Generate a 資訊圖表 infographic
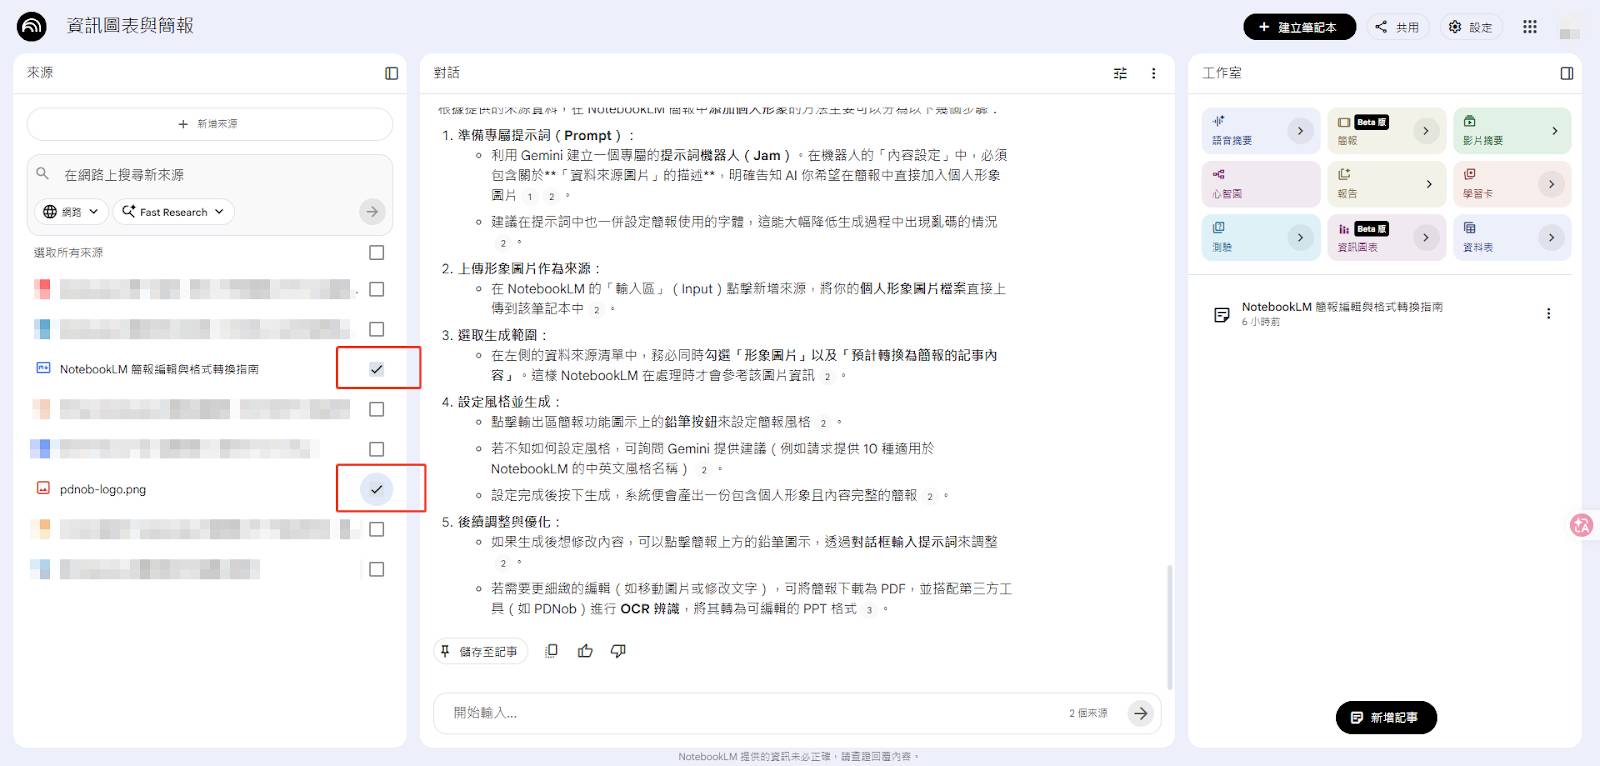This screenshot has width=1600, height=766. (1386, 237)
